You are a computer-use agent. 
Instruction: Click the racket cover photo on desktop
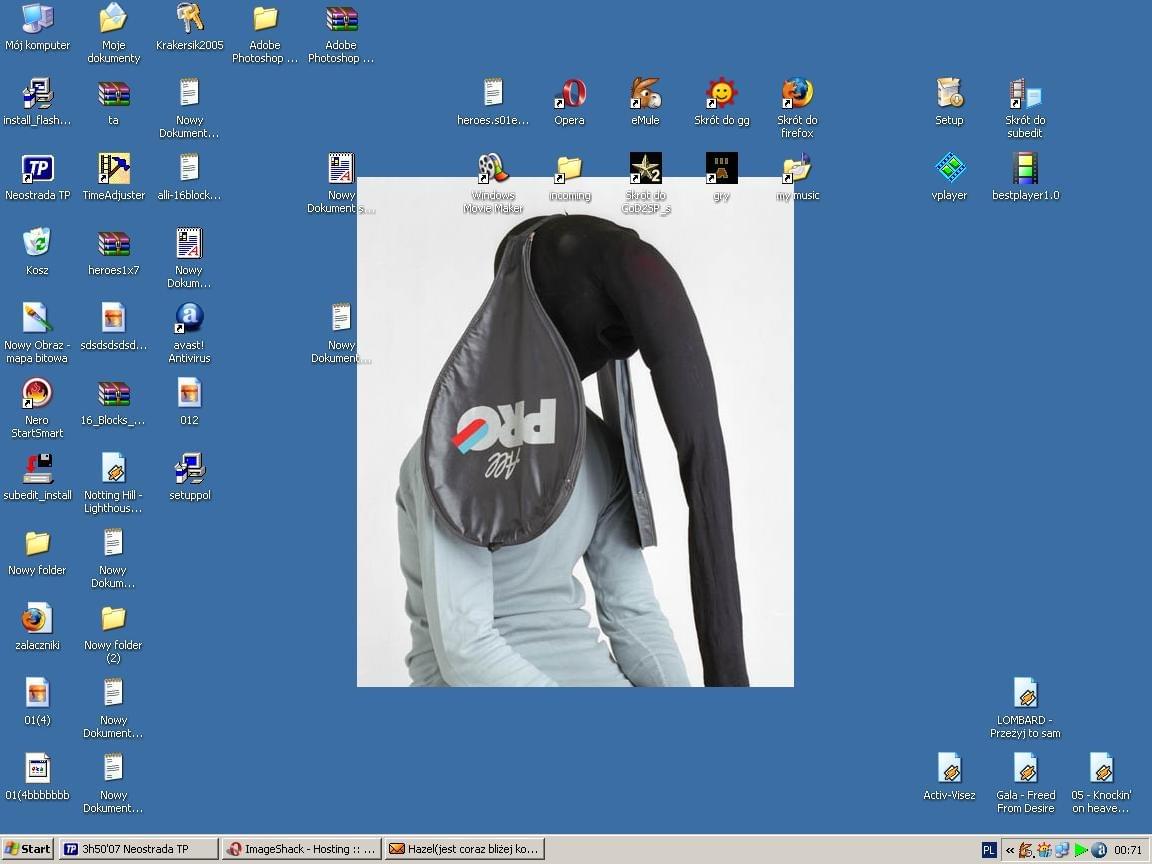(x=575, y=432)
